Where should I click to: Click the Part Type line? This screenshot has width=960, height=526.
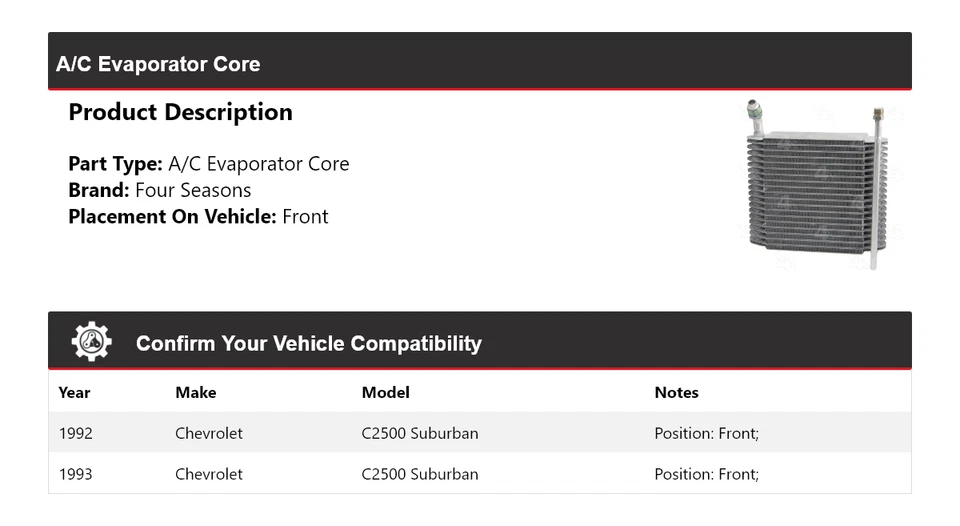pos(208,164)
